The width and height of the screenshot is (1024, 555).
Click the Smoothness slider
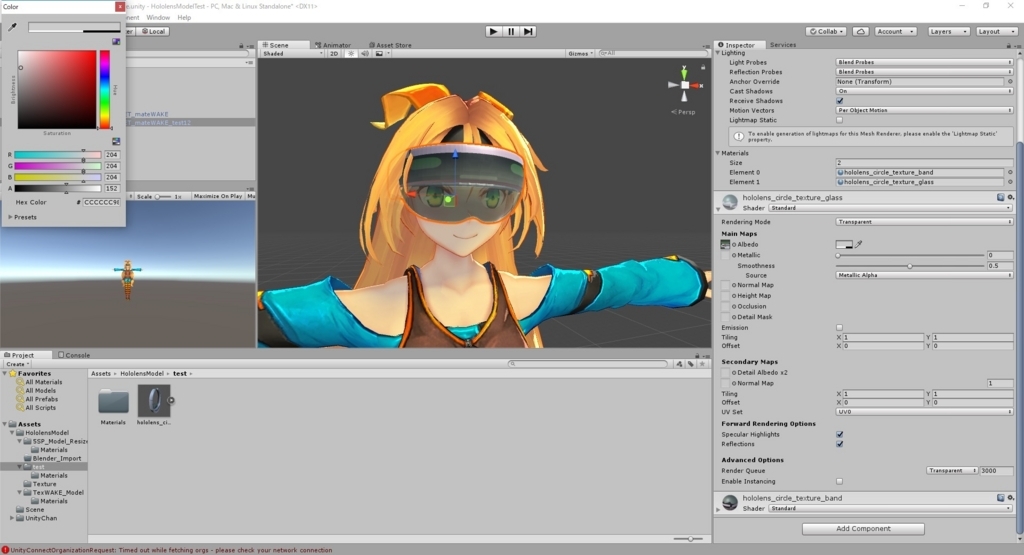coord(910,266)
